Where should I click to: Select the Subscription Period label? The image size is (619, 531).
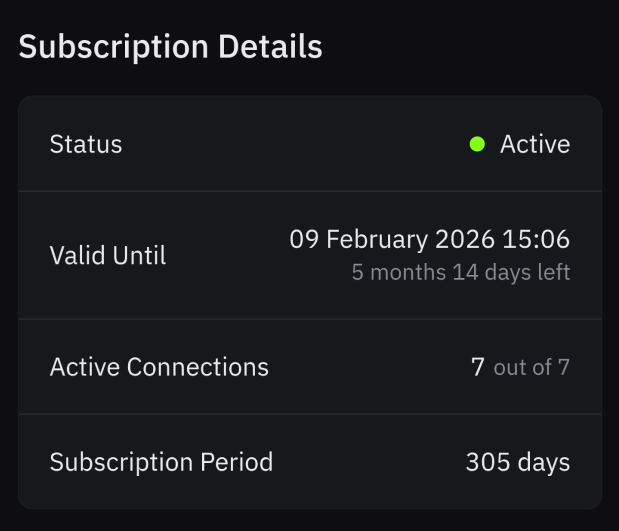tap(161, 463)
